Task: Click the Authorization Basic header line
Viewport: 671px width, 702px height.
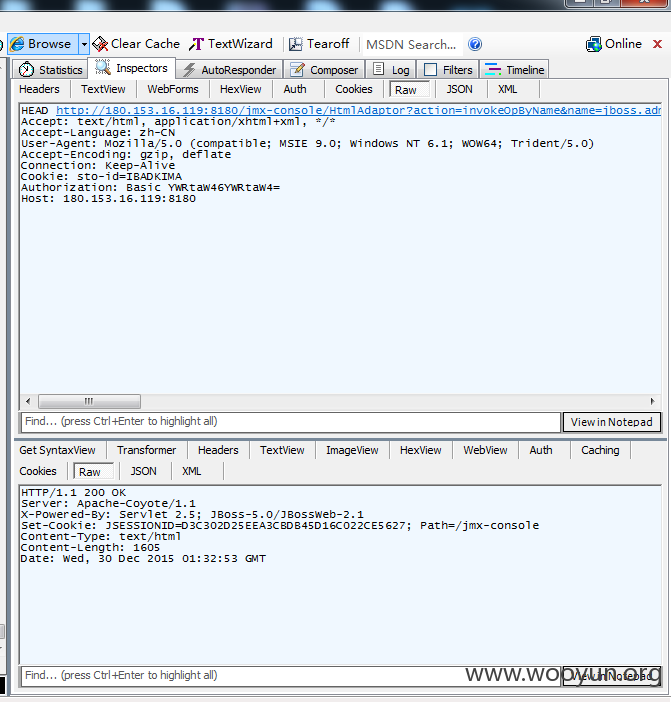Action: [150, 188]
